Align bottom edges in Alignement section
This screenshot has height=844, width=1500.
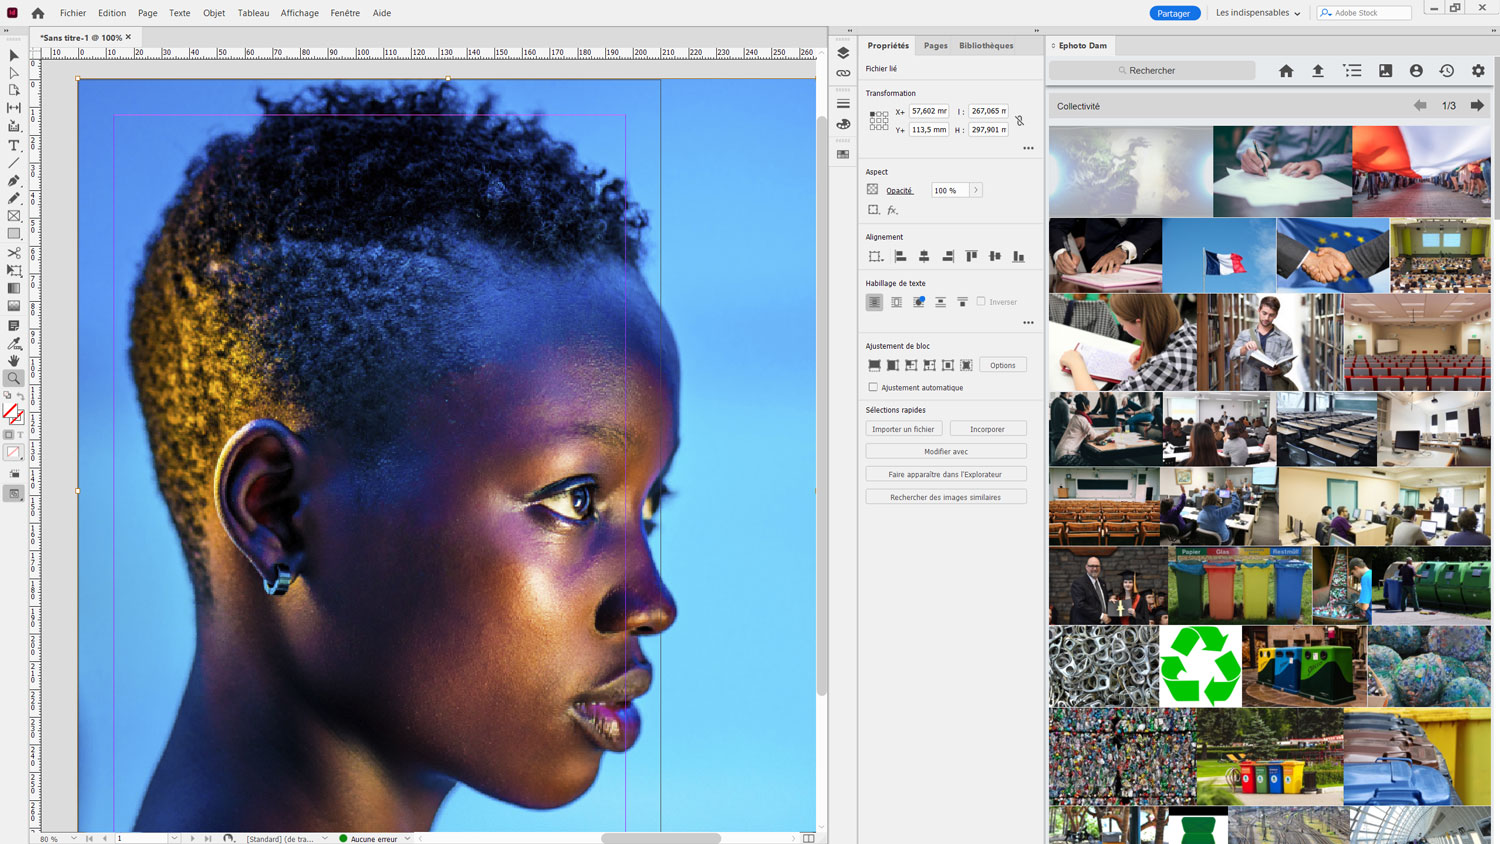click(x=1018, y=257)
